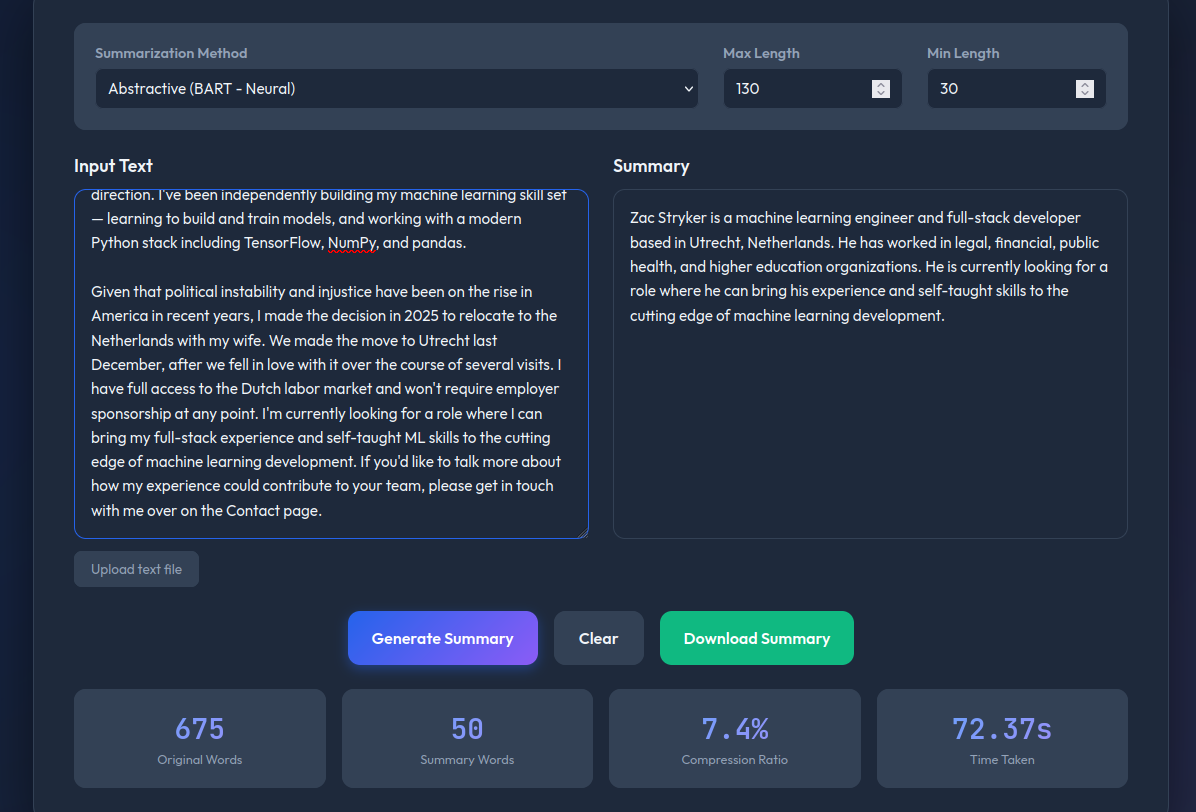Viewport: 1196px width, 812px height.
Task: Select the Summary Words statistic card
Action: (x=467, y=738)
